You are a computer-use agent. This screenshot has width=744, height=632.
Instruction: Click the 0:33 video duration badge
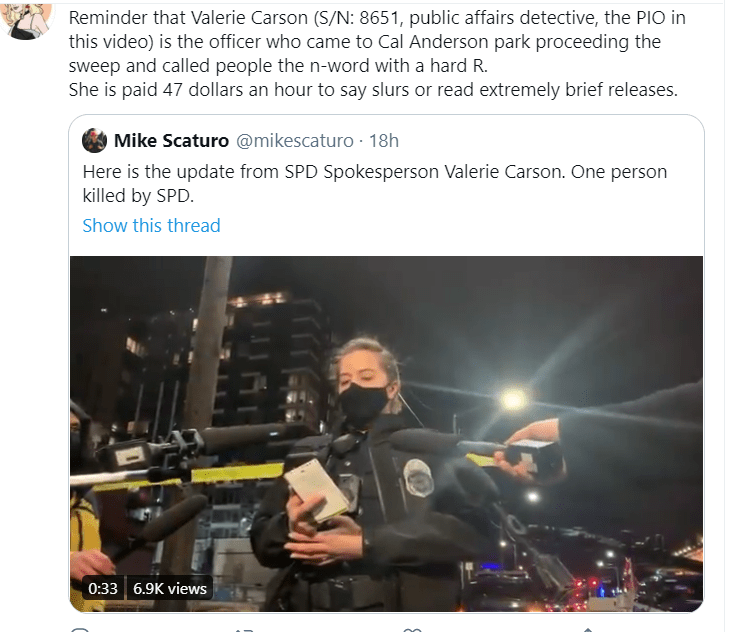pyautogui.click(x=103, y=588)
